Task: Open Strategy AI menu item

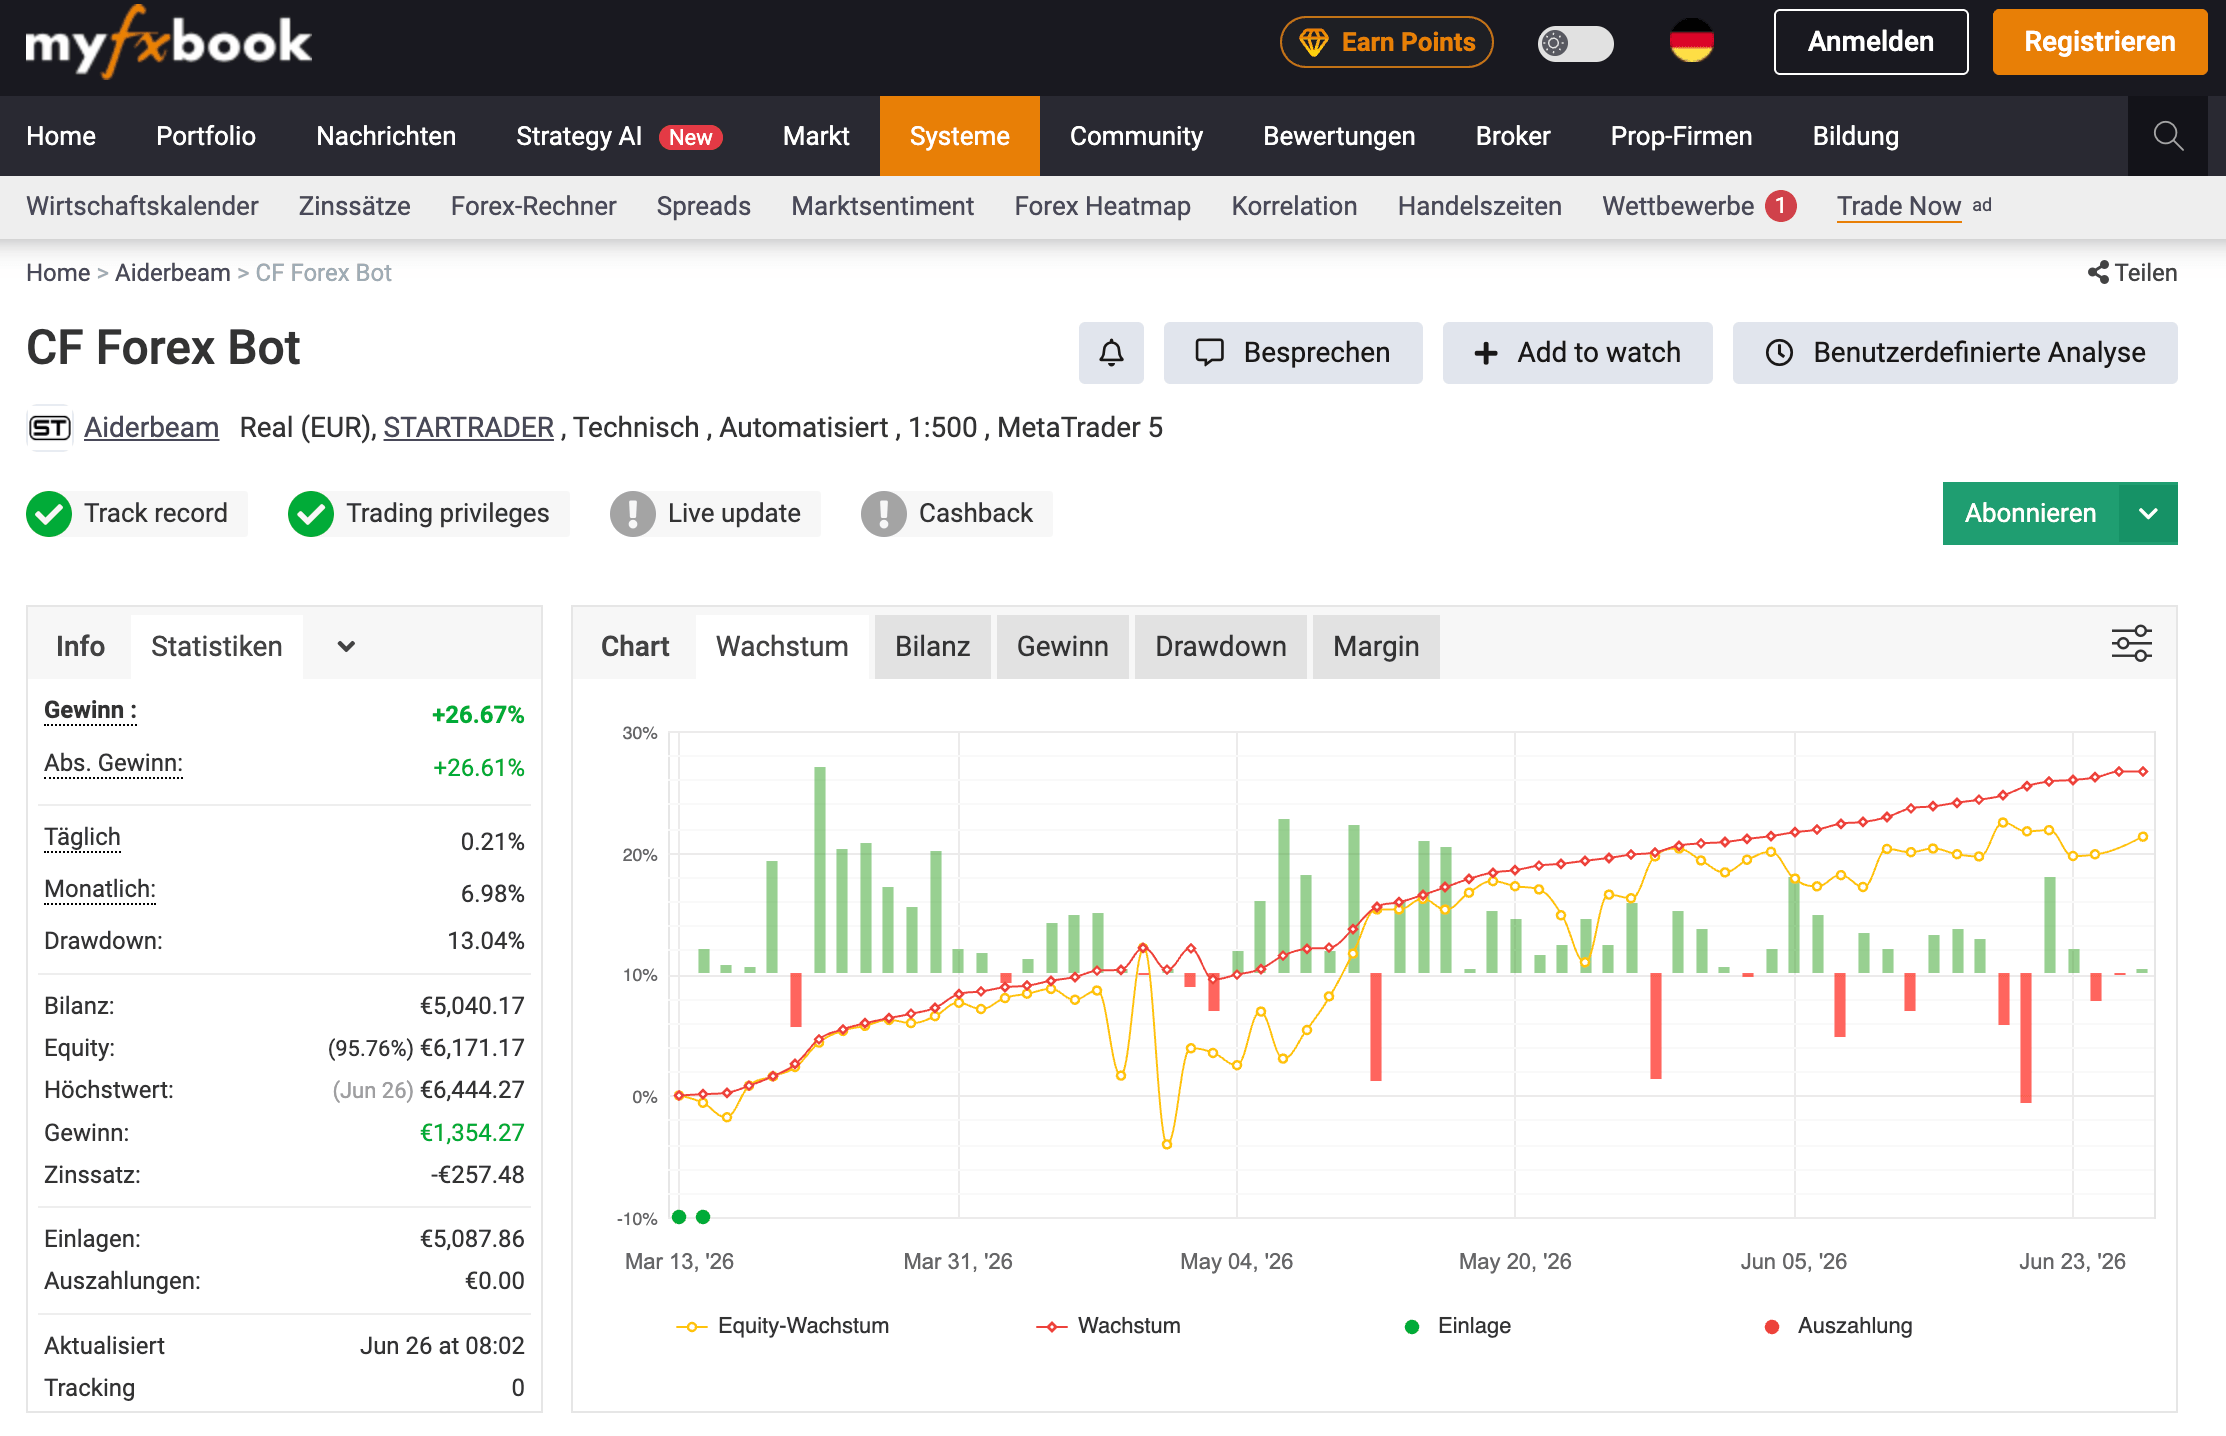Action: [619, 136]
